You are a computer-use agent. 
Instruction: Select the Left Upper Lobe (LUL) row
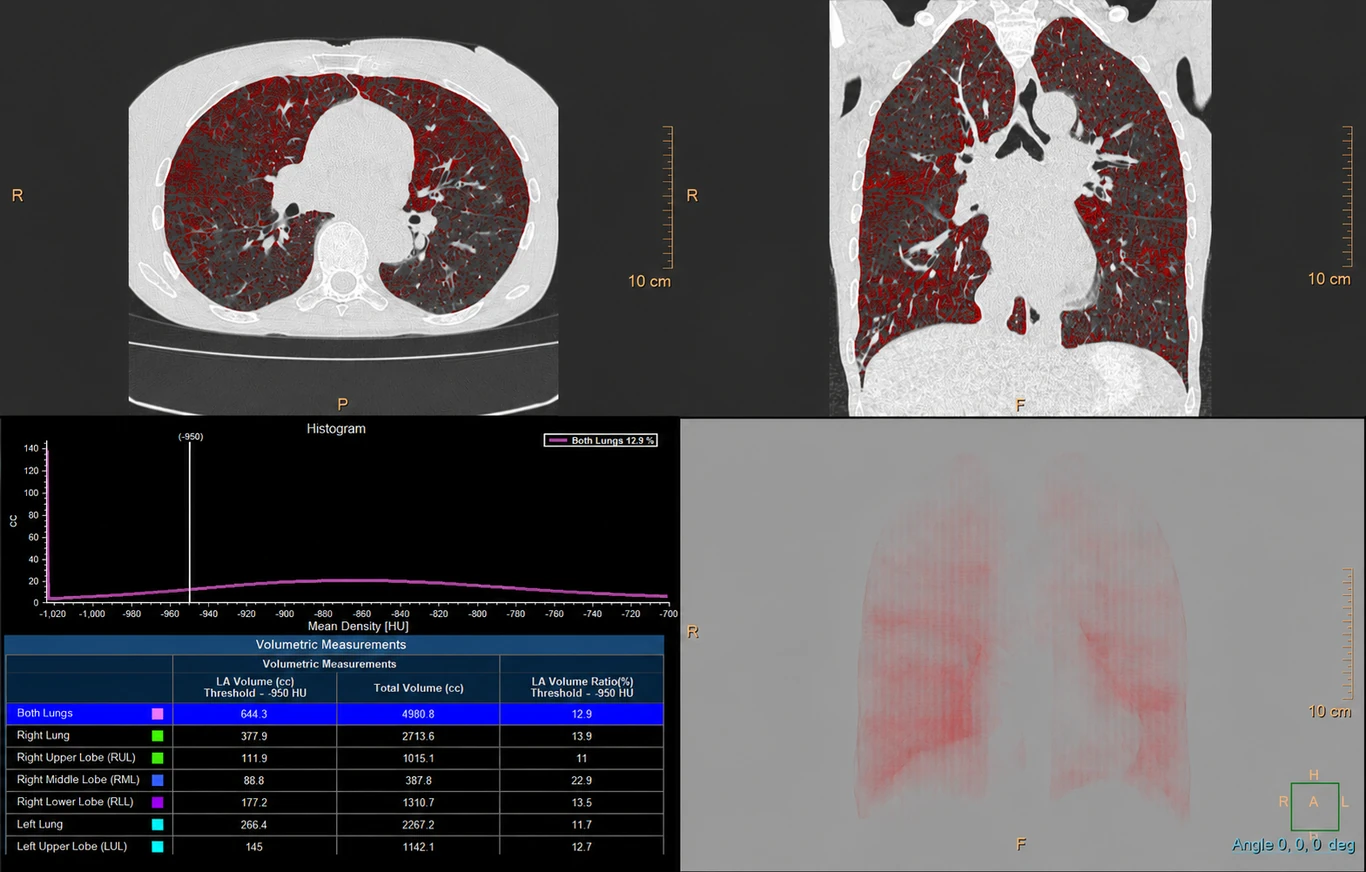coord(334,847)
